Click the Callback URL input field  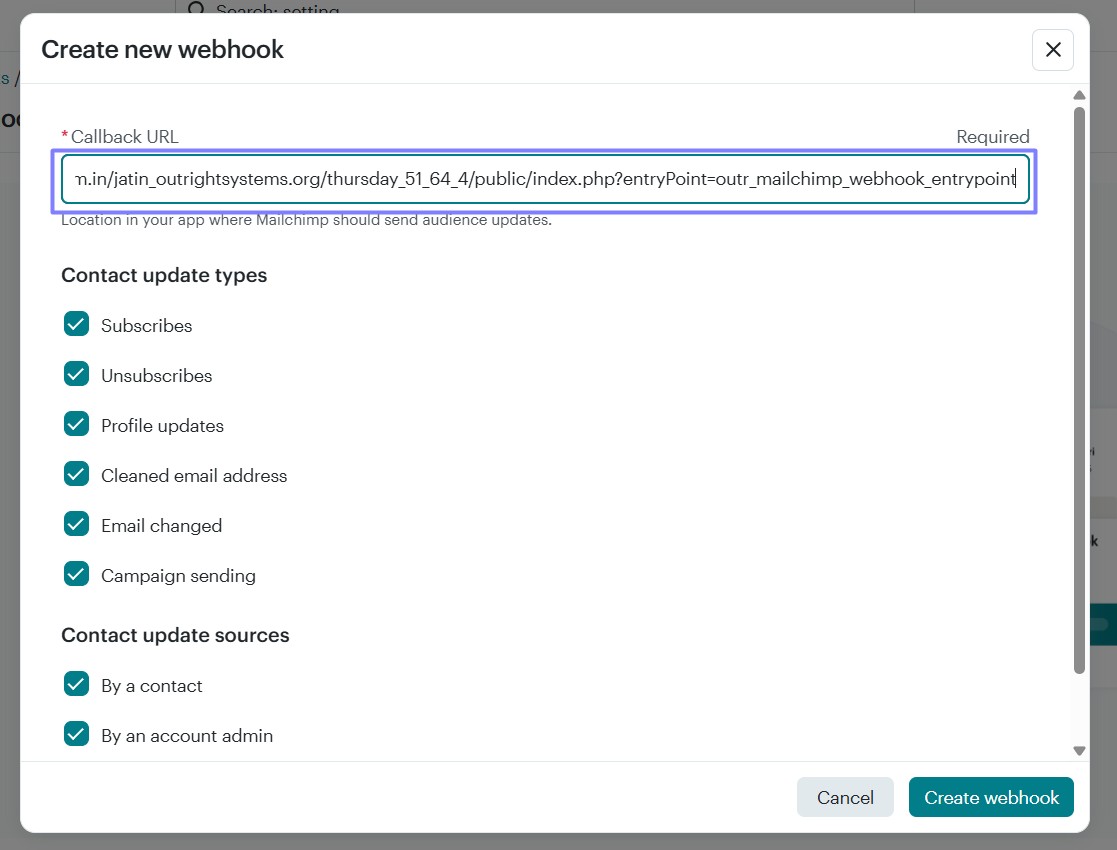pos(545,179)
